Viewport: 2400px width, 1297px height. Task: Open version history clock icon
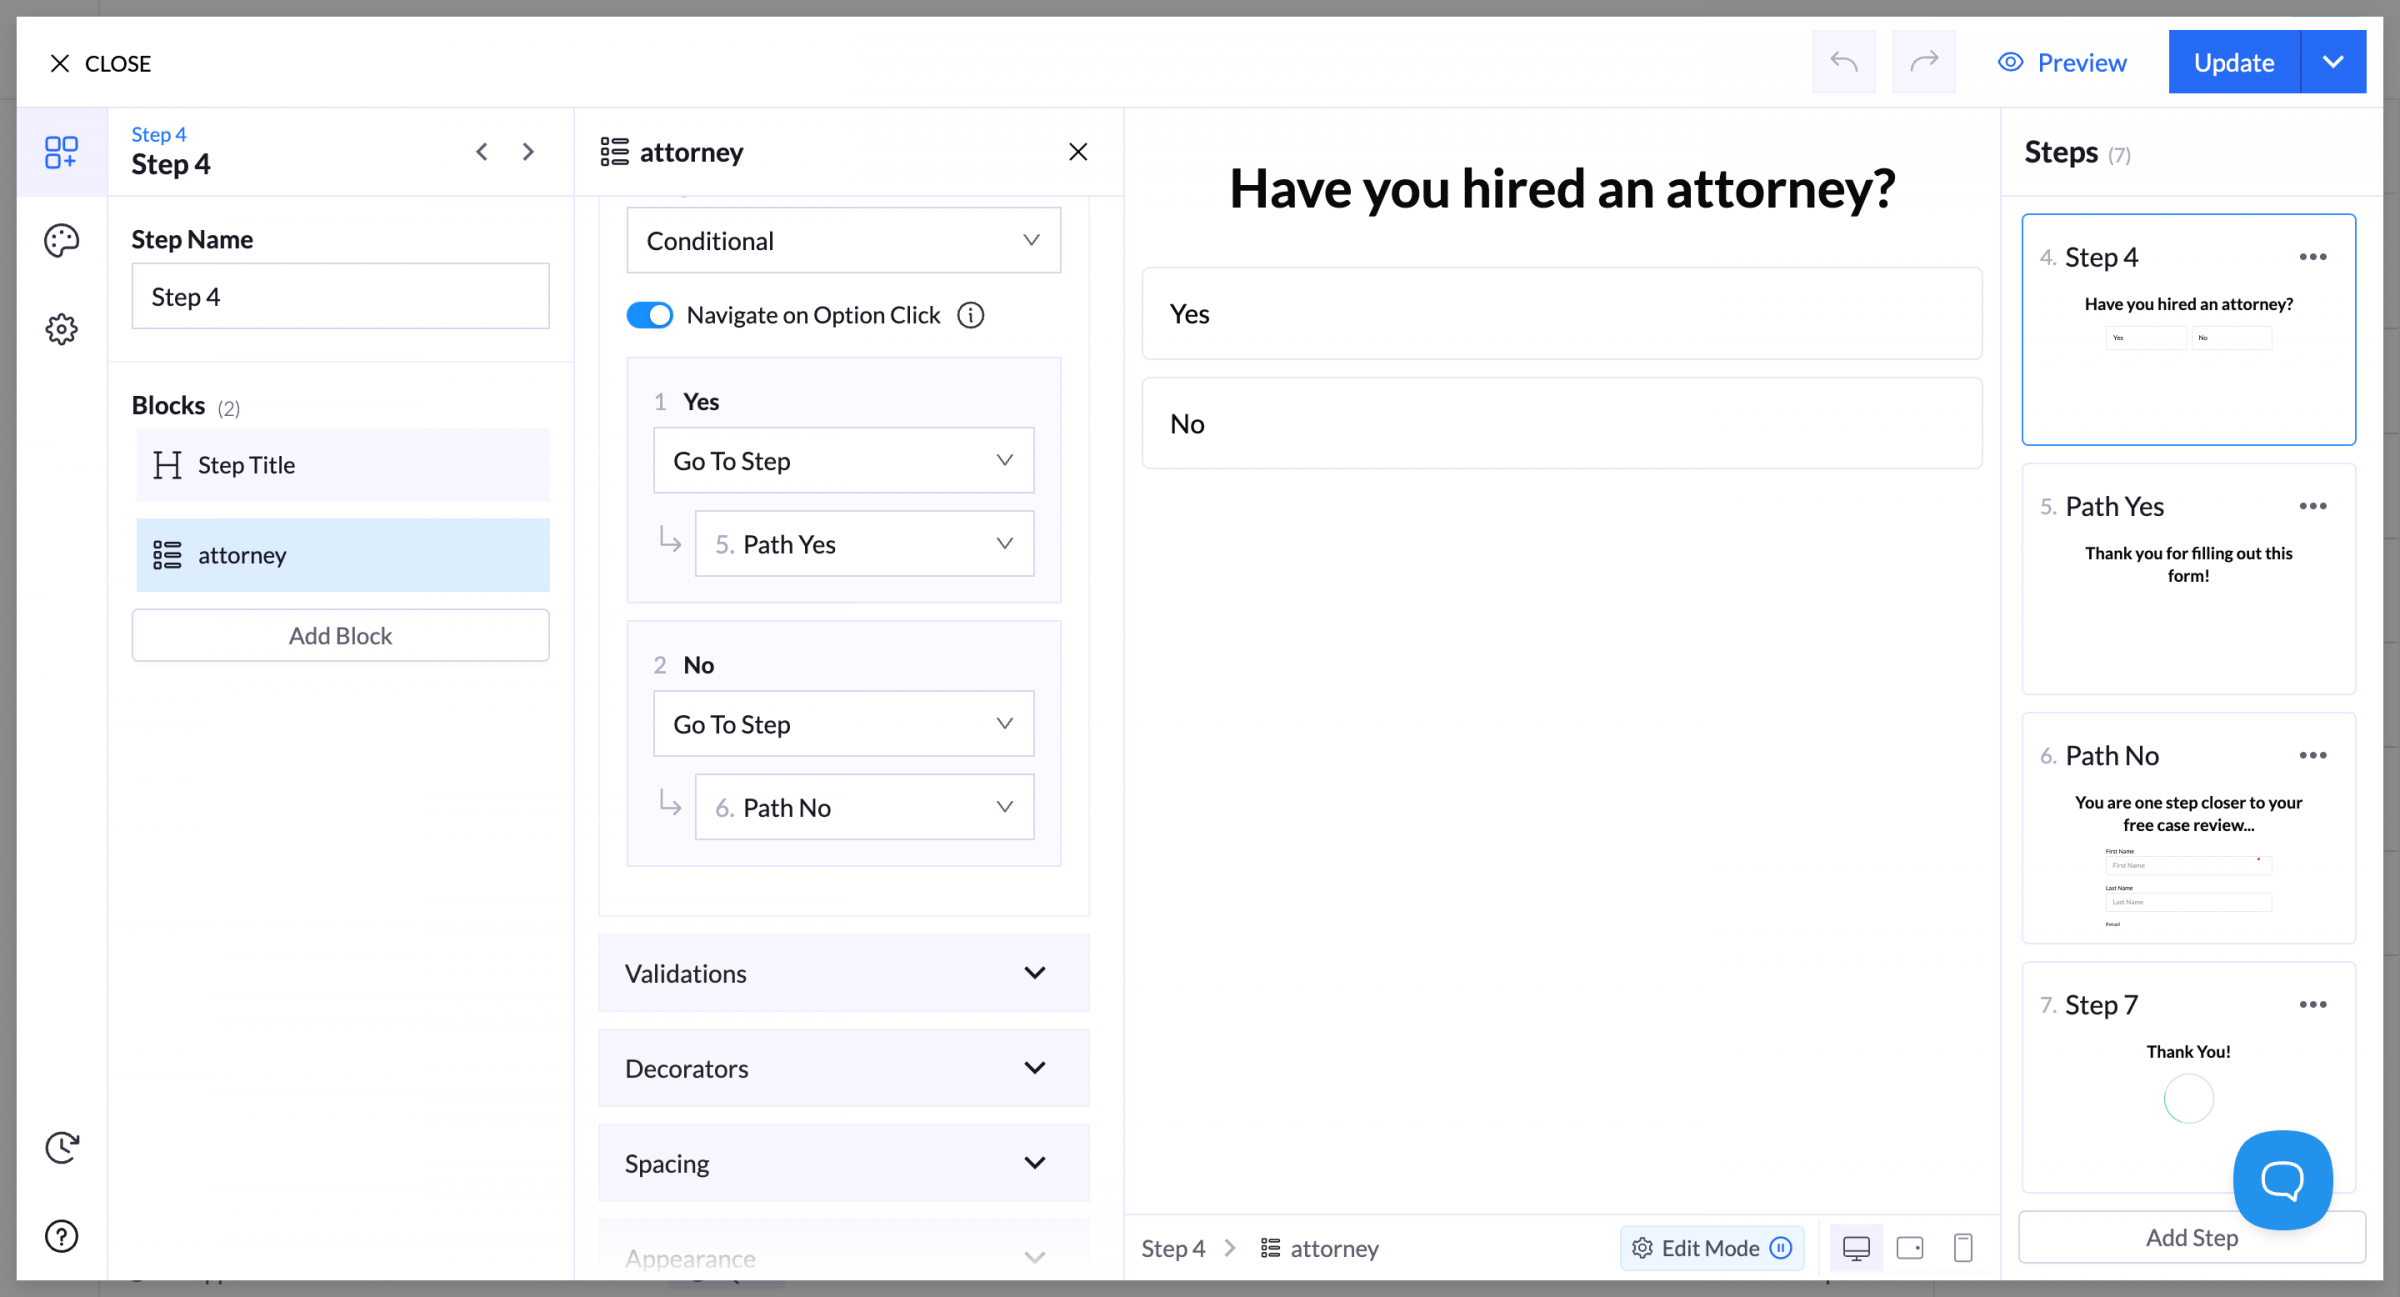click(61, 1147)
